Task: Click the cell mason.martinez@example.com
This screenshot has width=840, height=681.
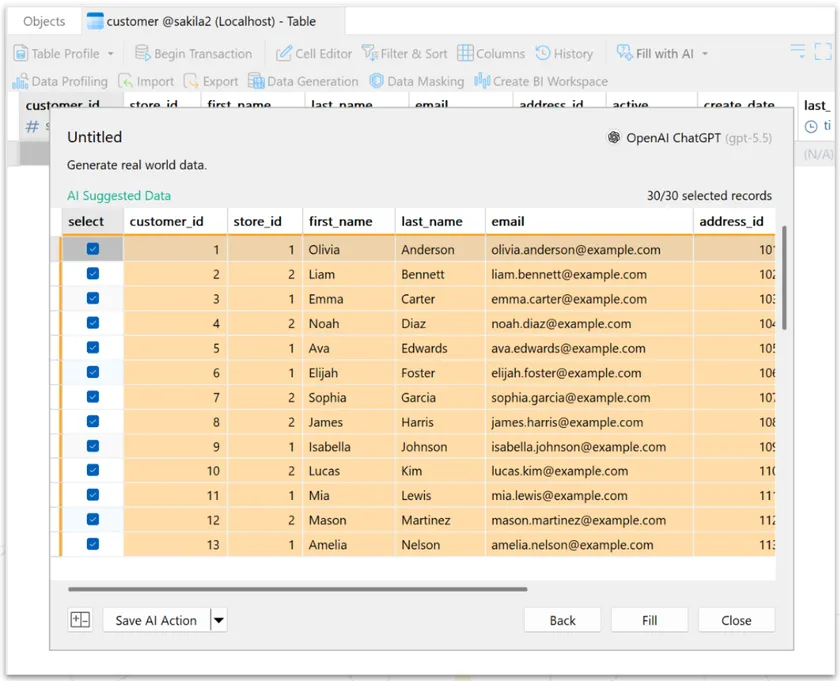Action: (x=589, y=520)
